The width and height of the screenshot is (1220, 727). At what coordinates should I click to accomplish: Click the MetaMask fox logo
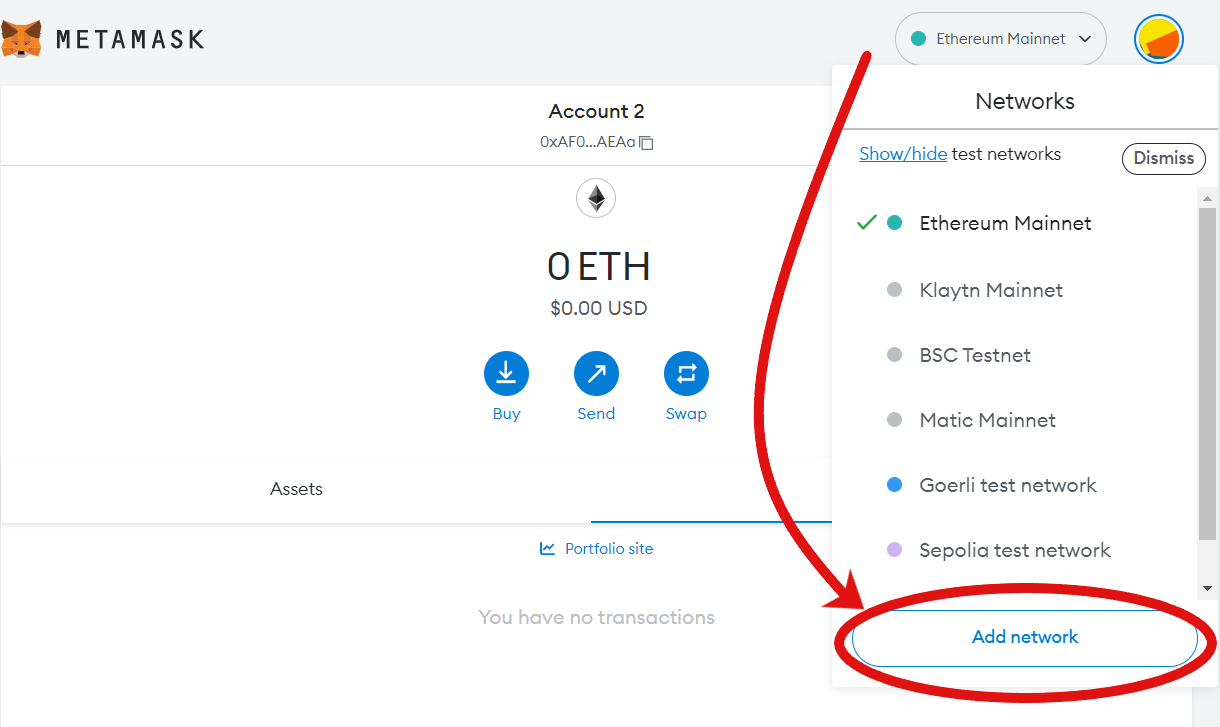tap(24, 38)
